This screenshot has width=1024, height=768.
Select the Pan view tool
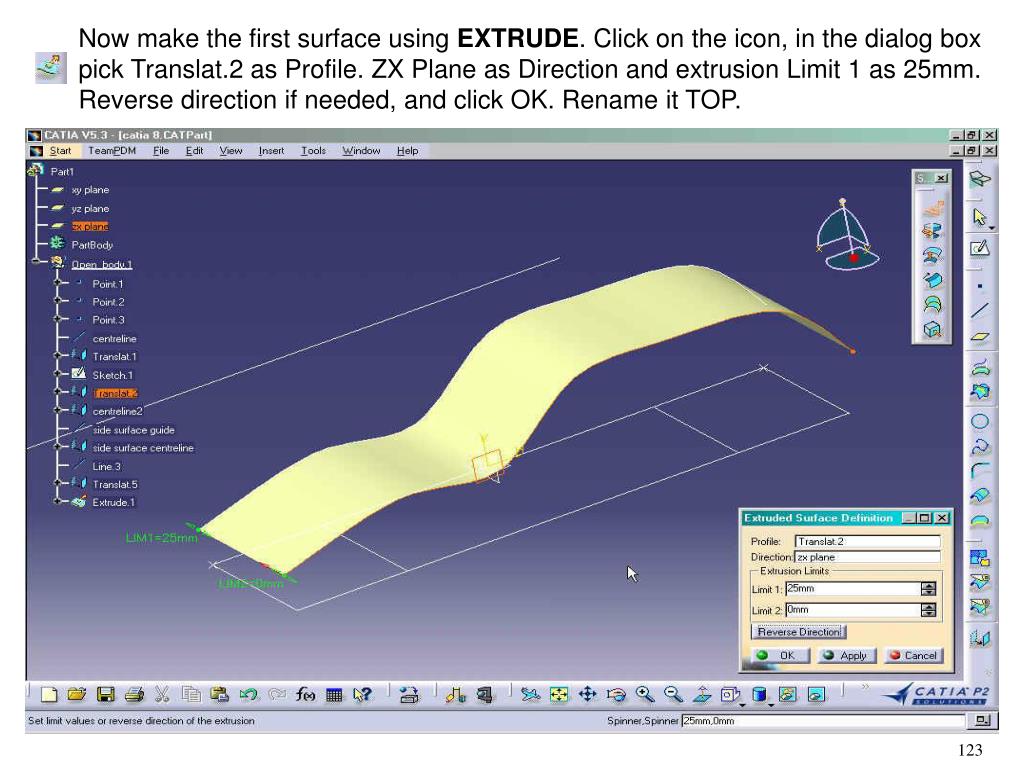click(x=588, y=694)
